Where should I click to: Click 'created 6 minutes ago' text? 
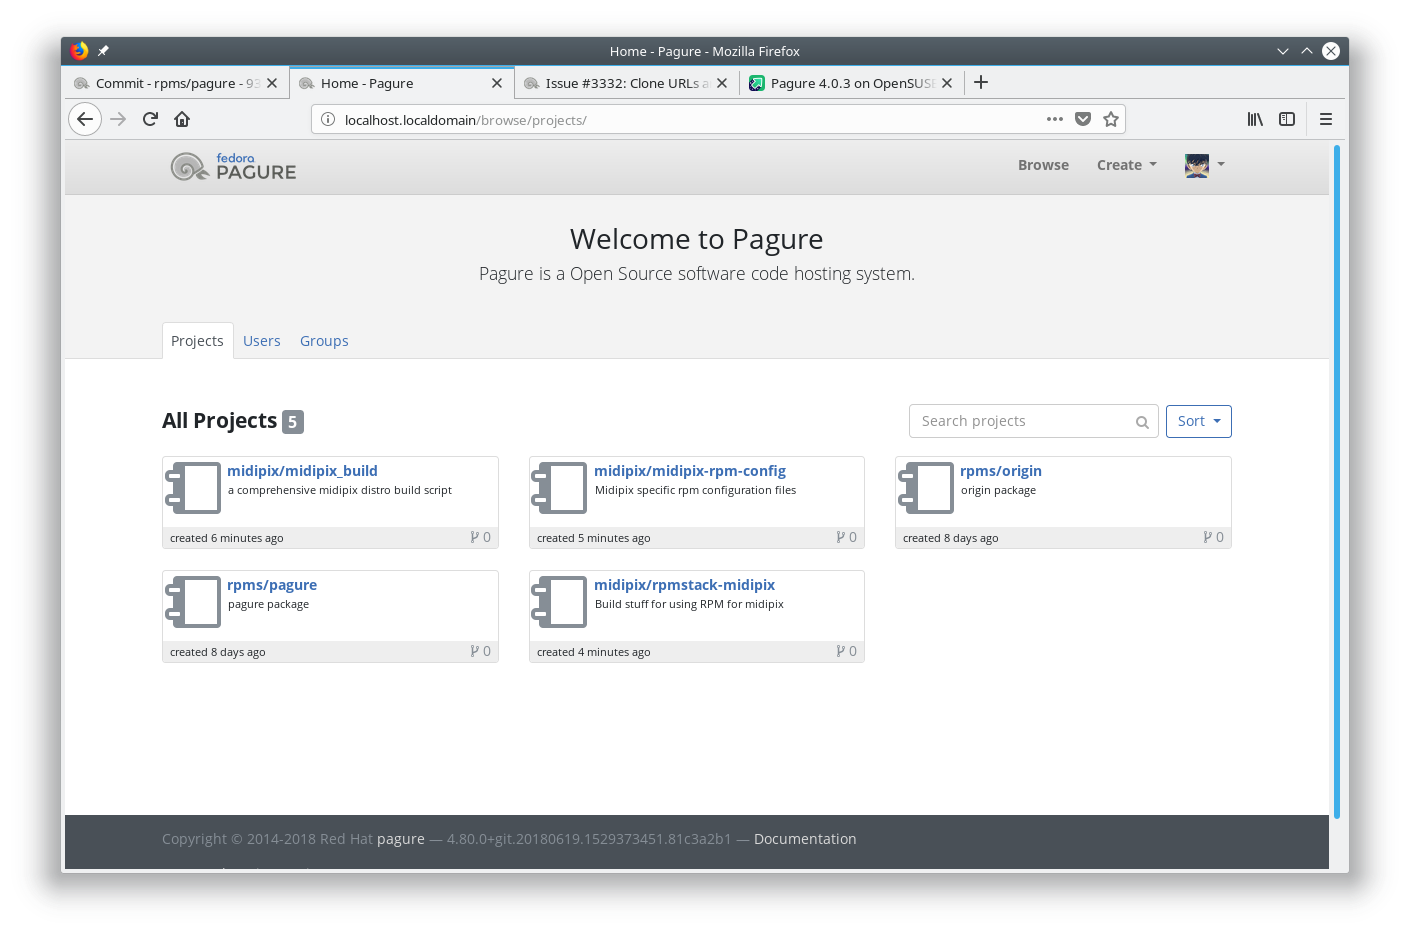[227, 538]
